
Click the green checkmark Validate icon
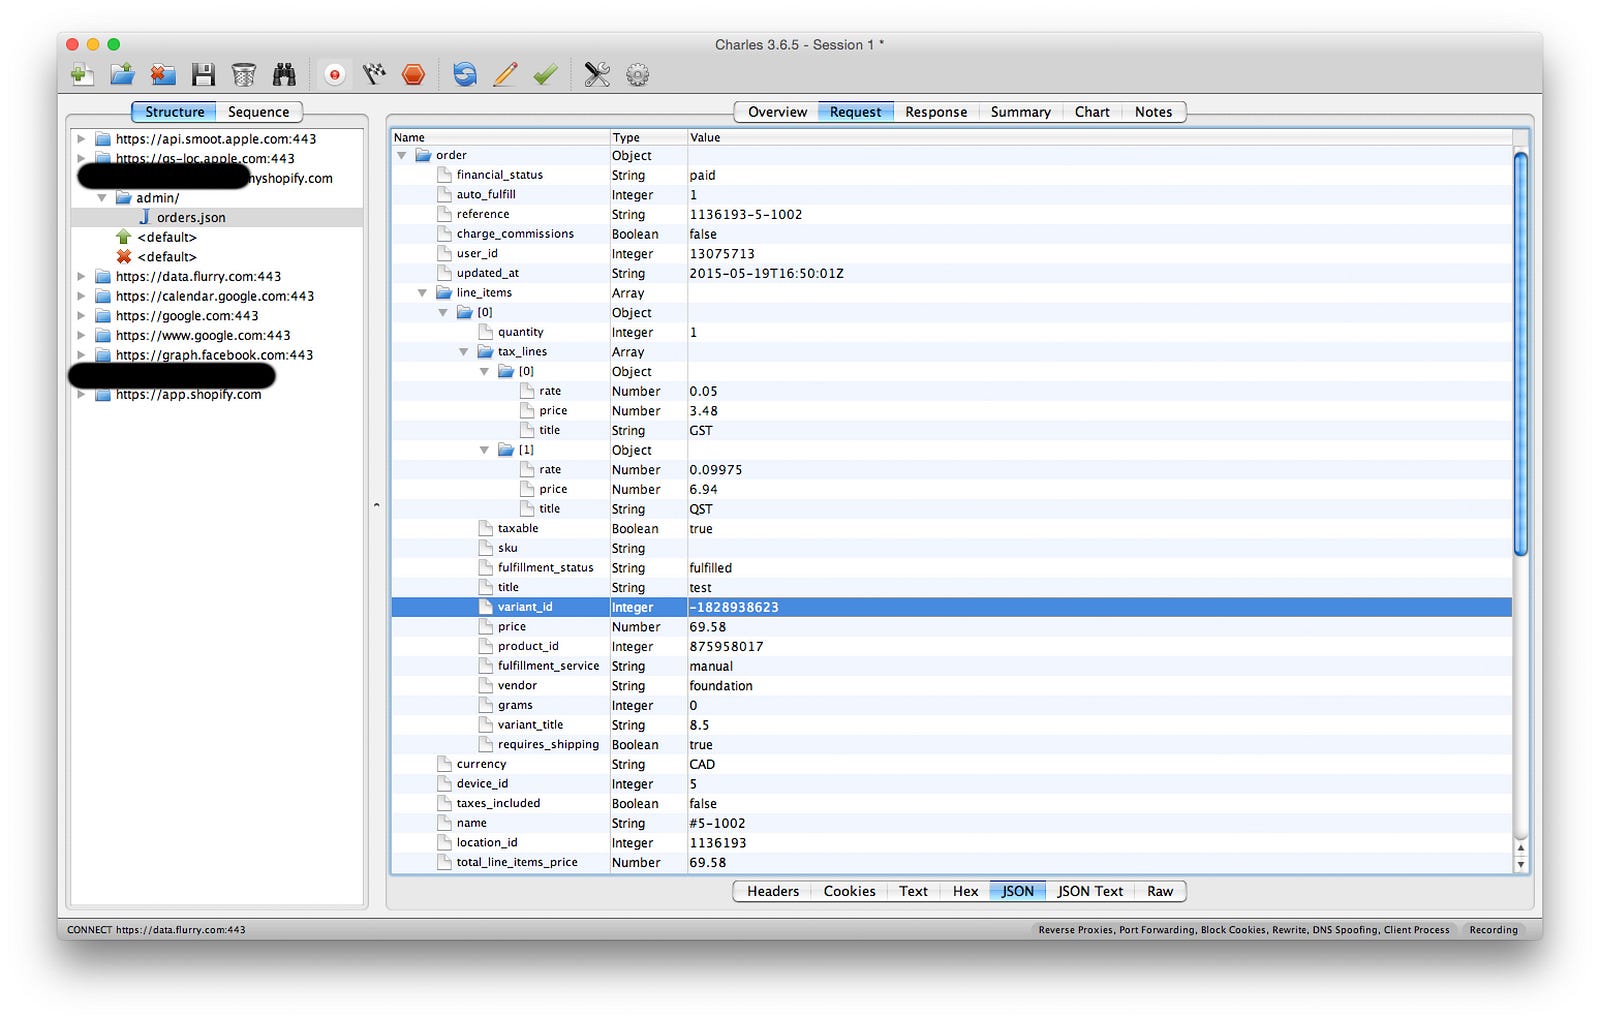(x=545, y=74)
